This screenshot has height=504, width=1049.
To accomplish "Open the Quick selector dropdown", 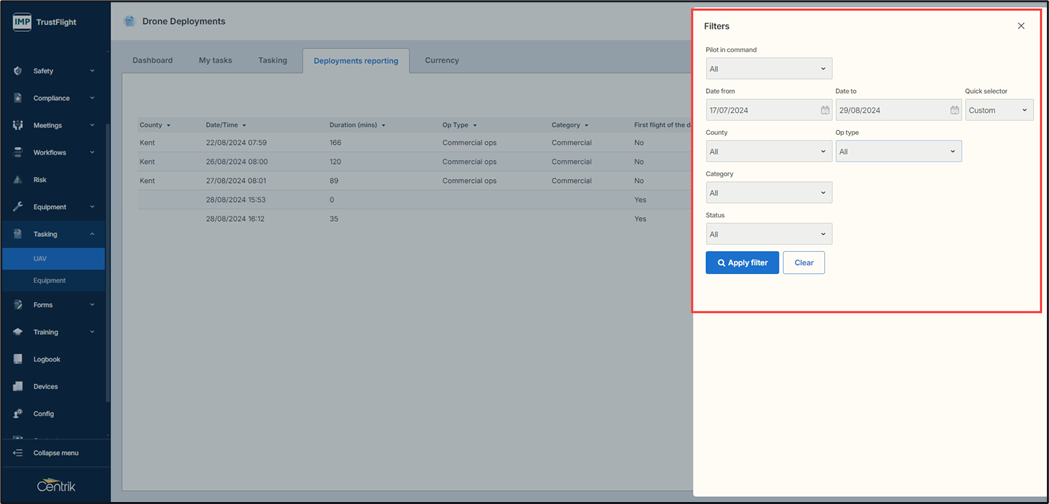I will [x=998, y=110].
